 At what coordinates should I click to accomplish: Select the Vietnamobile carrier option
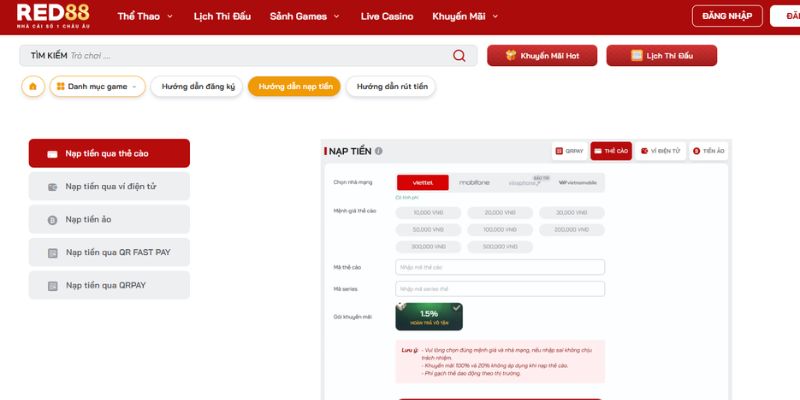(x=578, y=182)
